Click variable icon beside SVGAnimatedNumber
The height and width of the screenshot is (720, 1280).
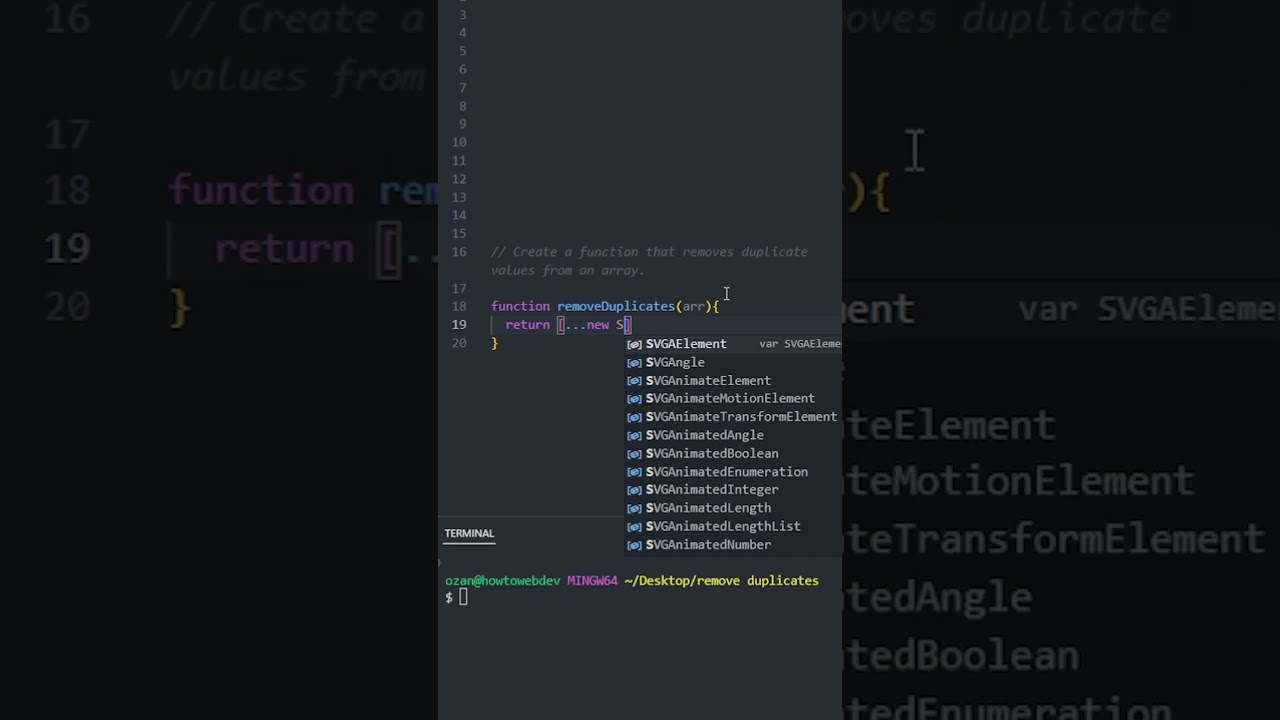pyautogui.click(x=634, y=545)
